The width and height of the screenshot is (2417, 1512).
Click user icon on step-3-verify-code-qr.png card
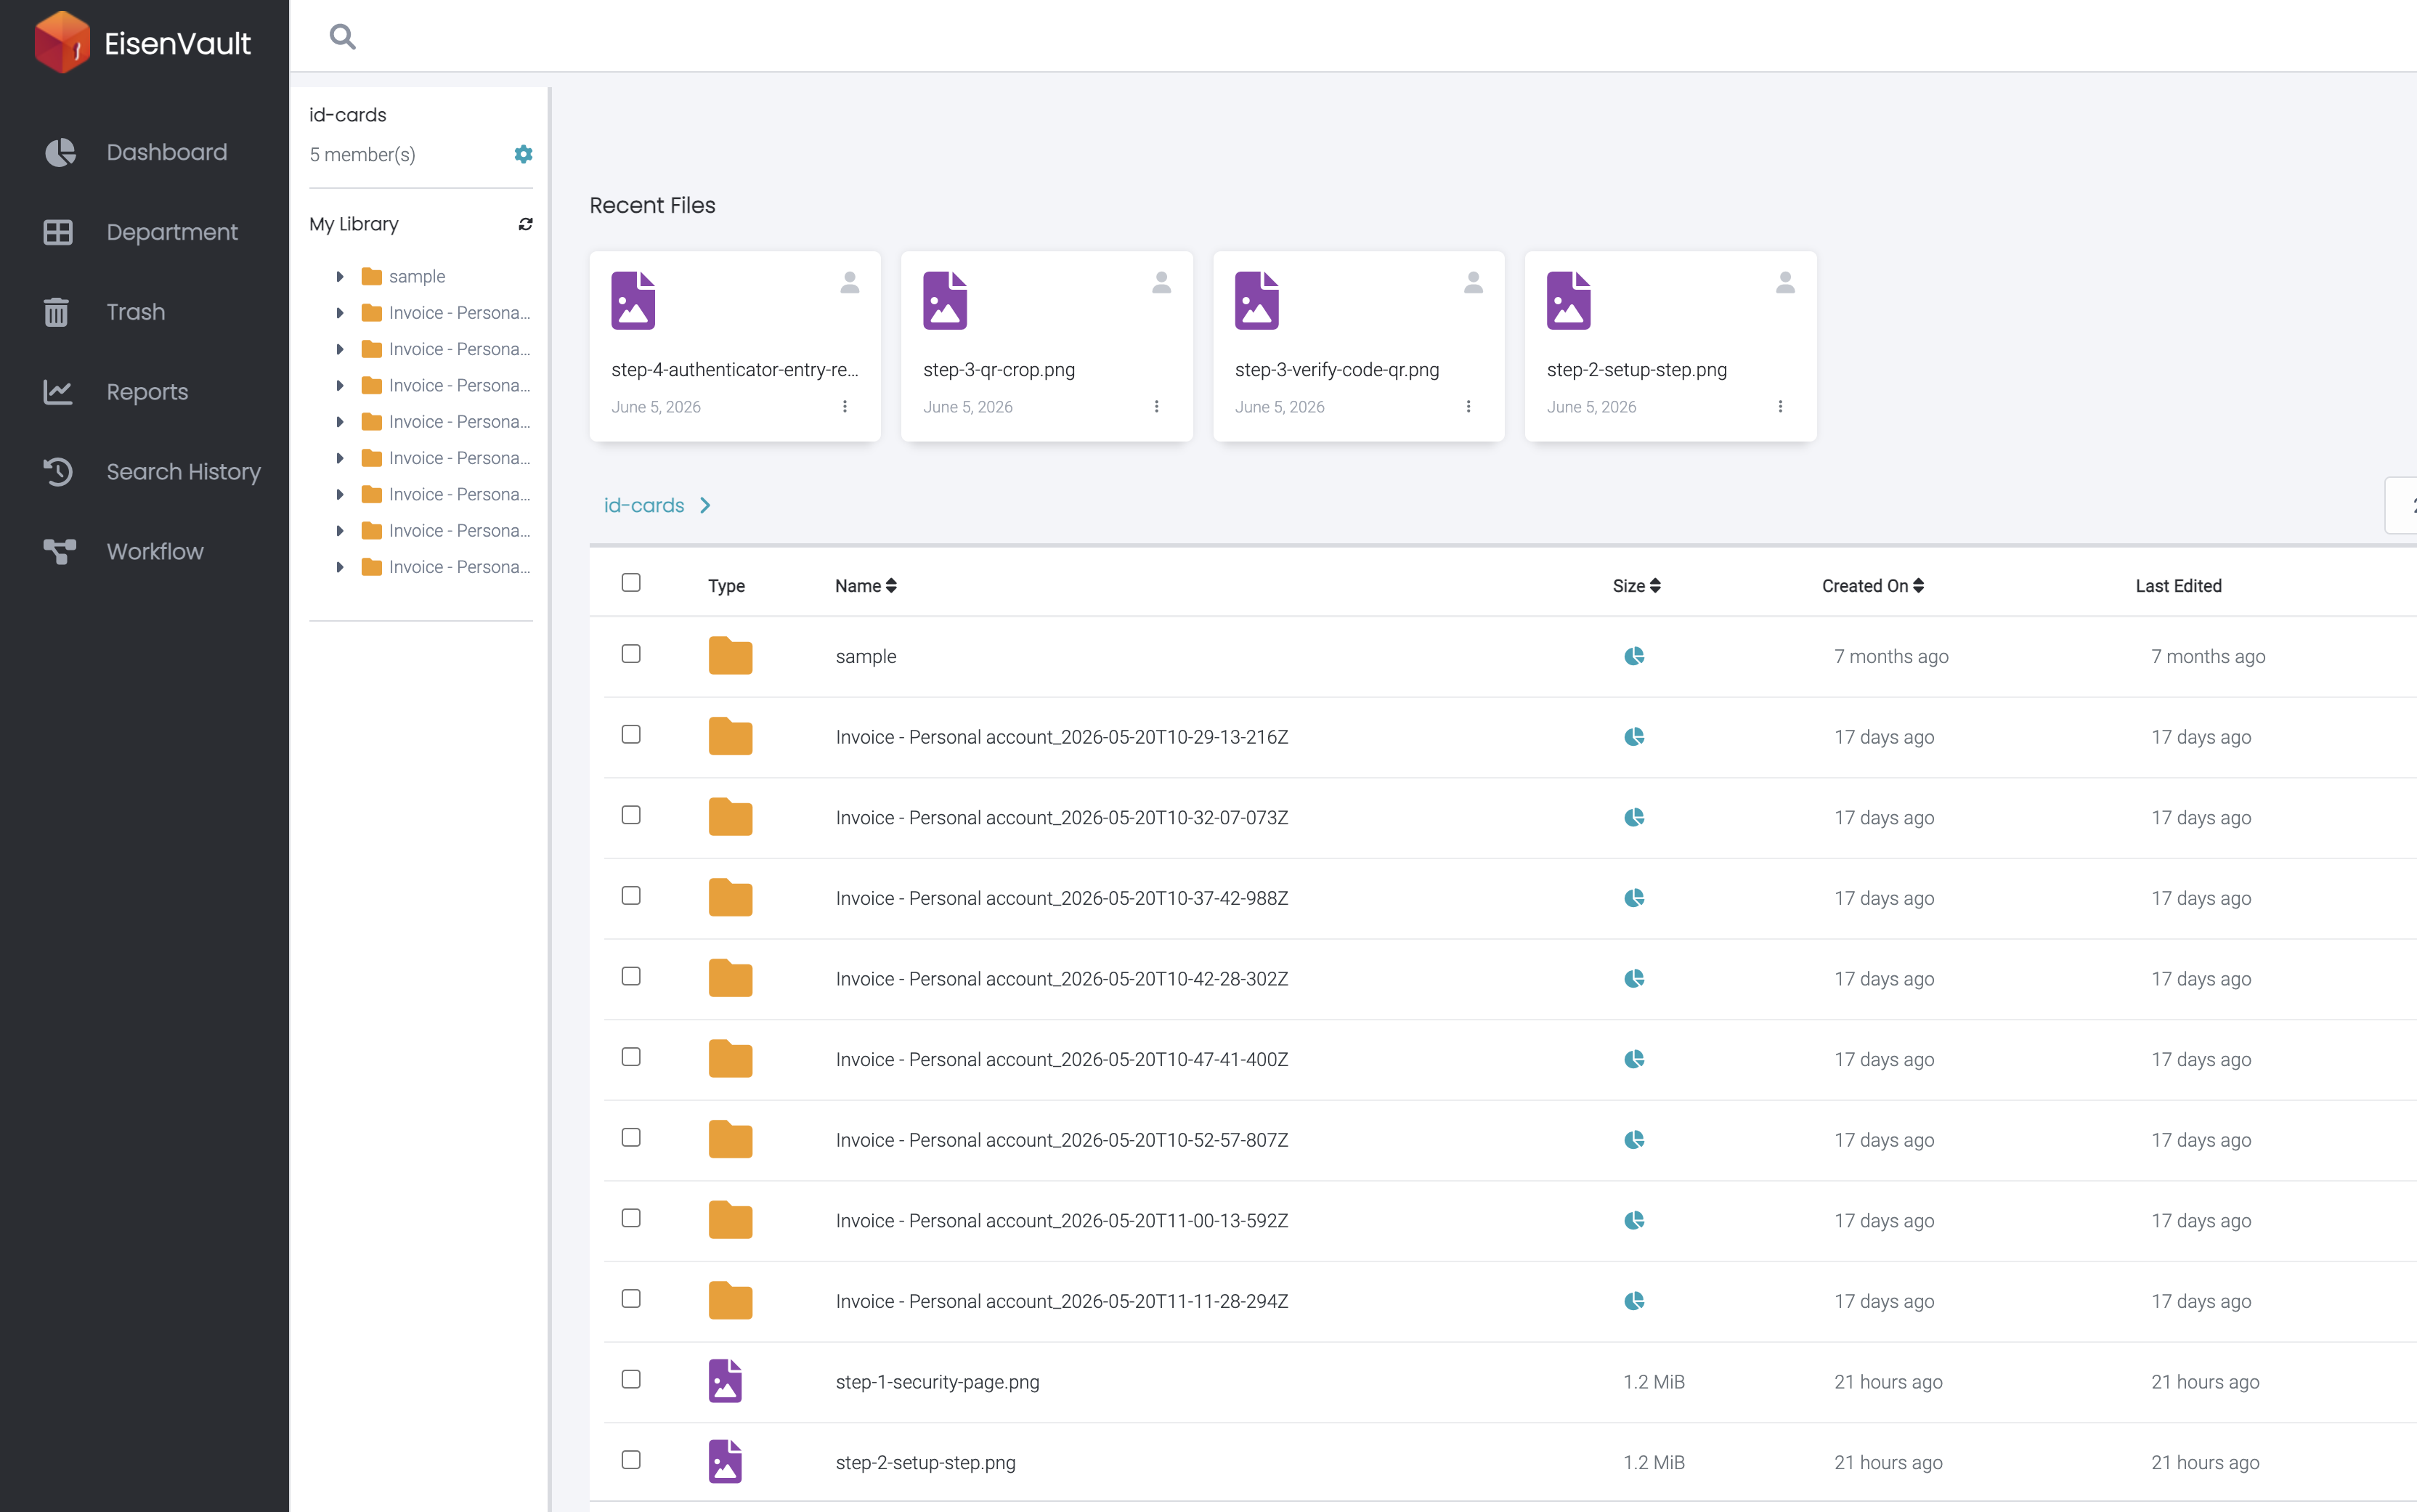click(1473, 283)
